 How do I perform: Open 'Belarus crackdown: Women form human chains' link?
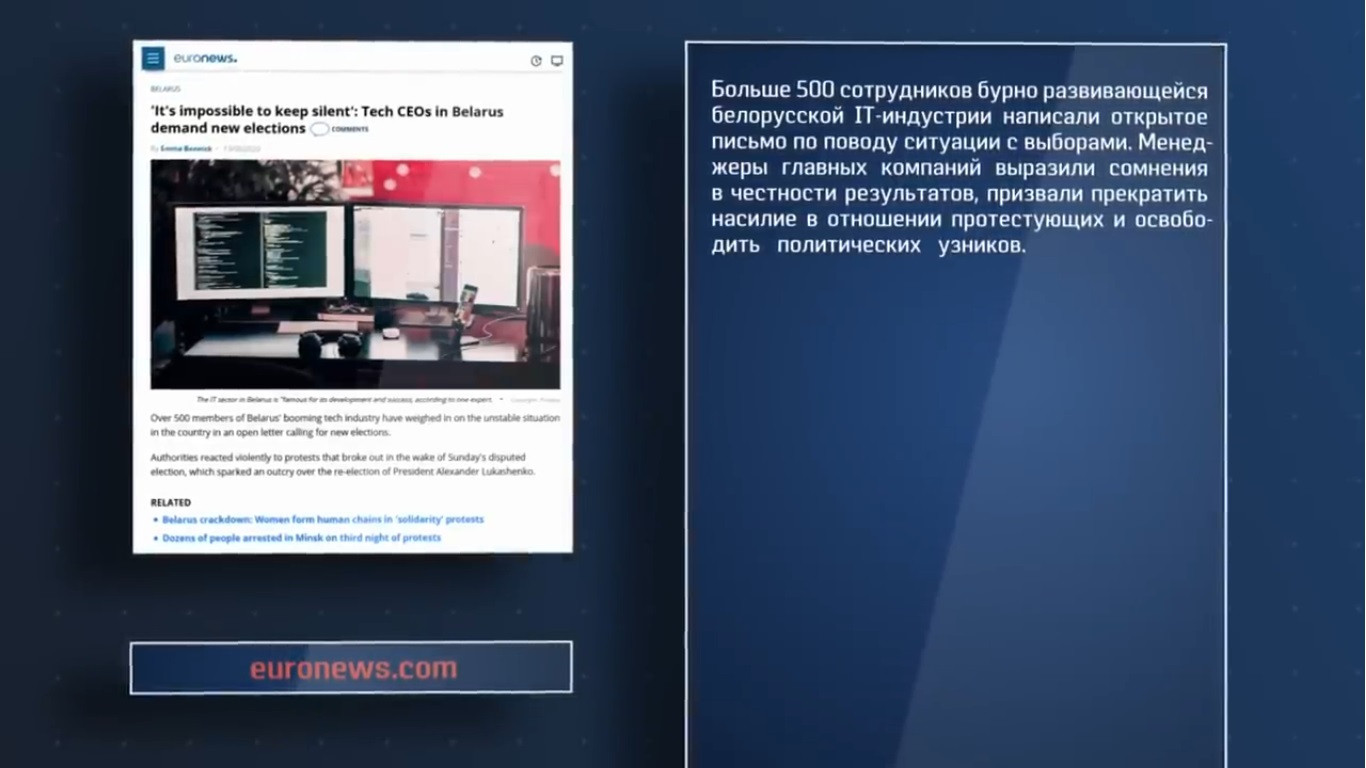323,520
